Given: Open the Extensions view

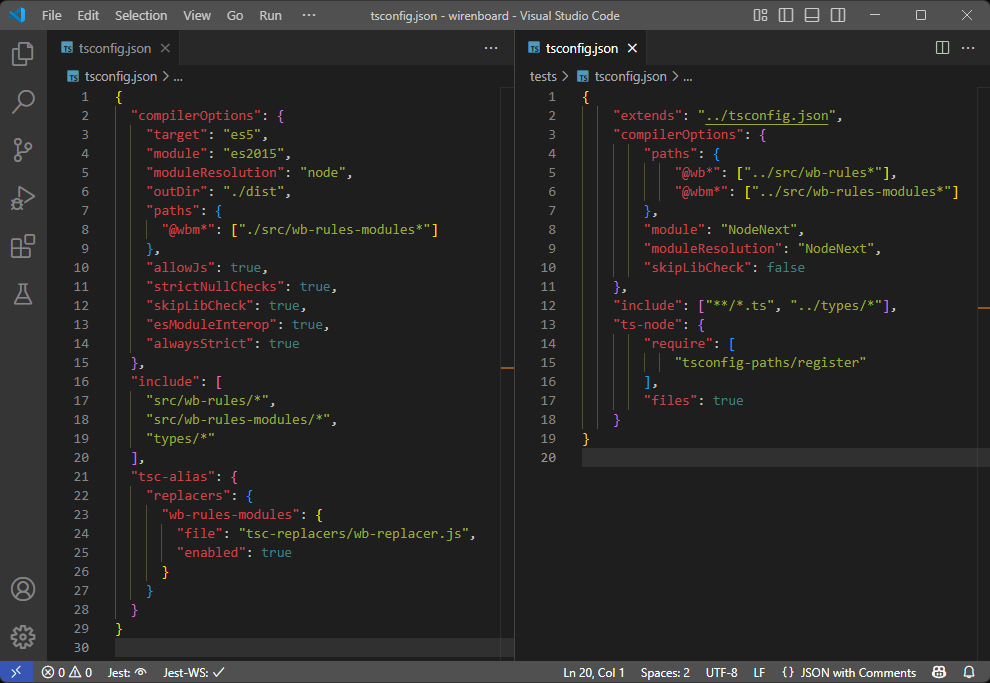Looking at the screenshot, I should coord(22,246).
